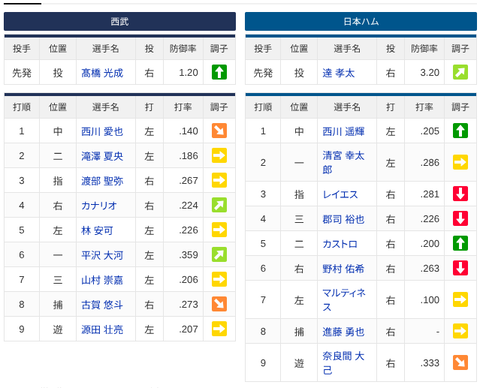Viewport: 480px width, 388px height.
Task: Open 西川 遥輝's player profile
Action: pyautogui.click(x=343, y=131)
